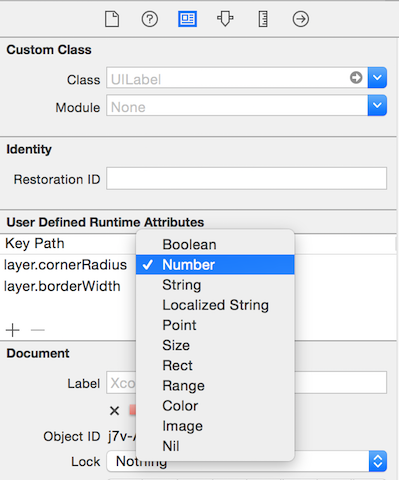Open the File inspector tab
399x480 pixels.
coord(112,19)
